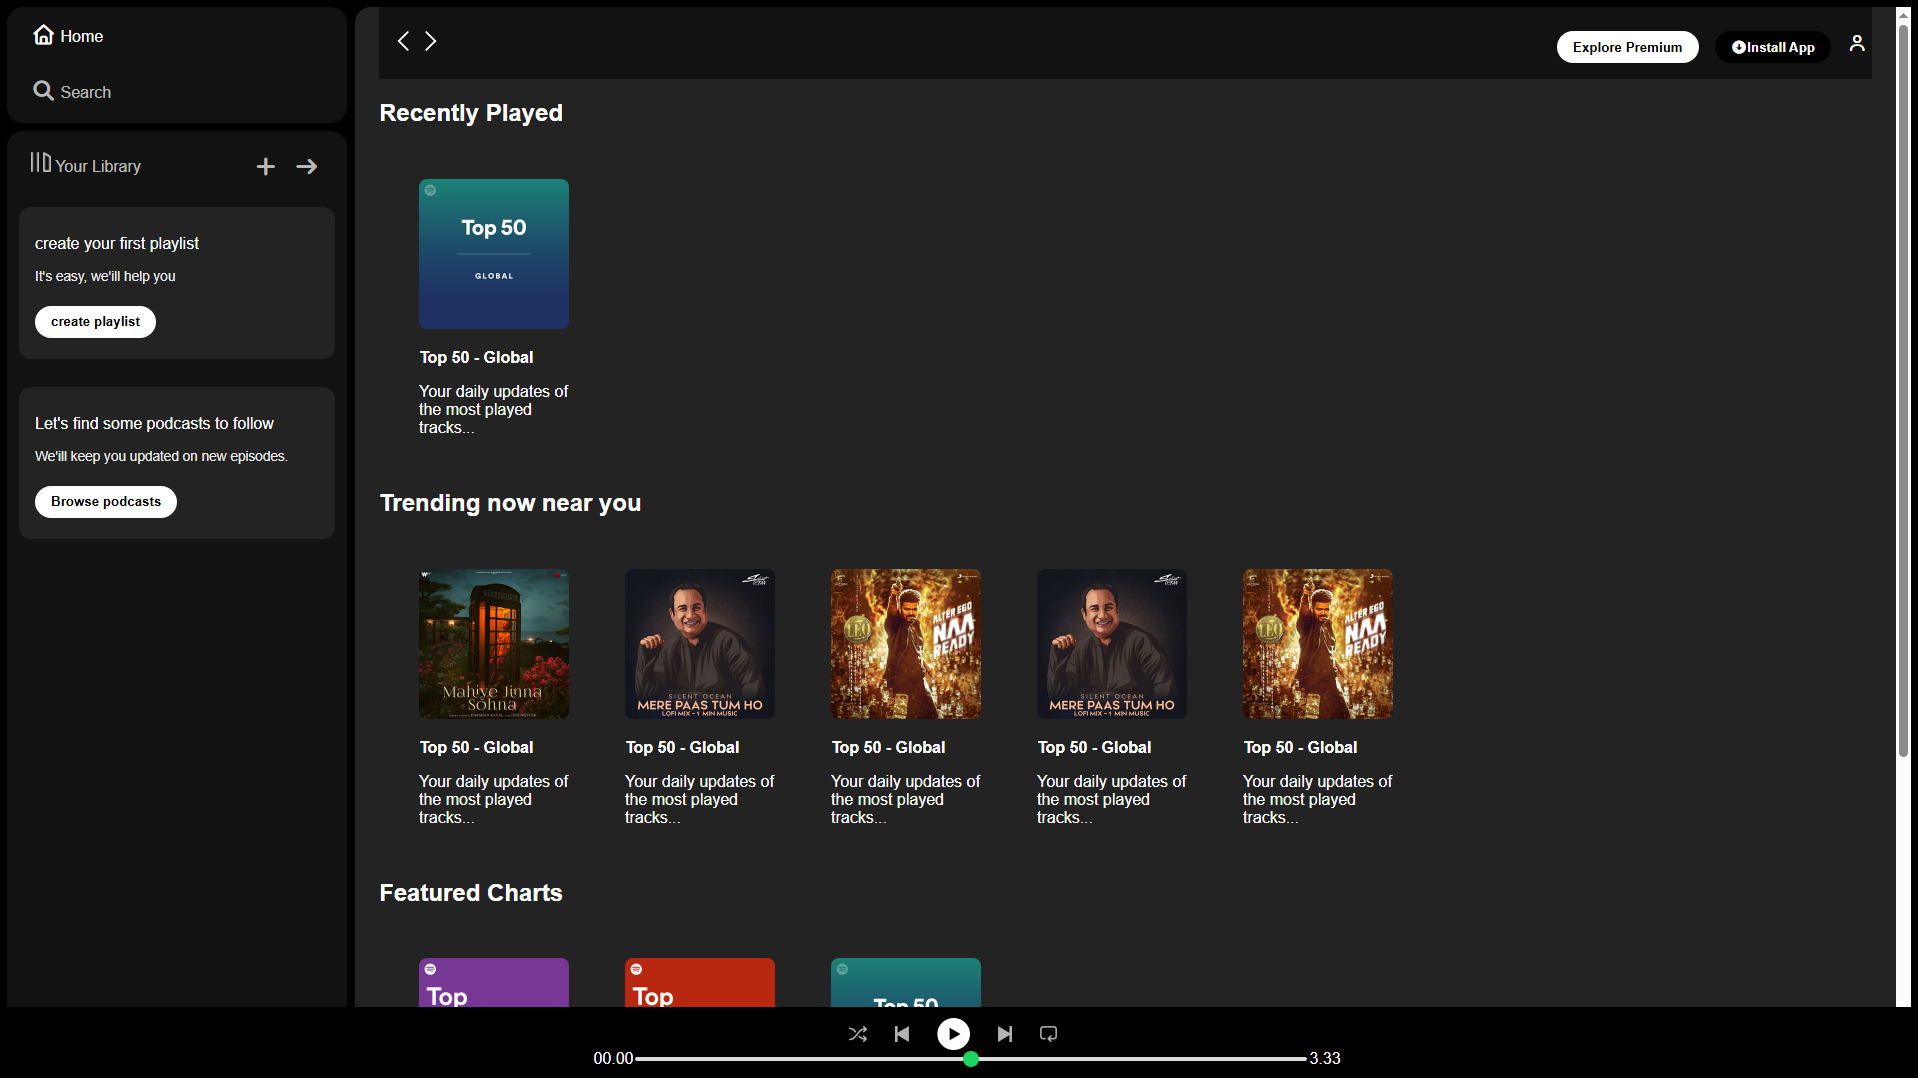Open the Search menu item
The height and width of the screenshot is (1078, 1918).
[86, 93]
